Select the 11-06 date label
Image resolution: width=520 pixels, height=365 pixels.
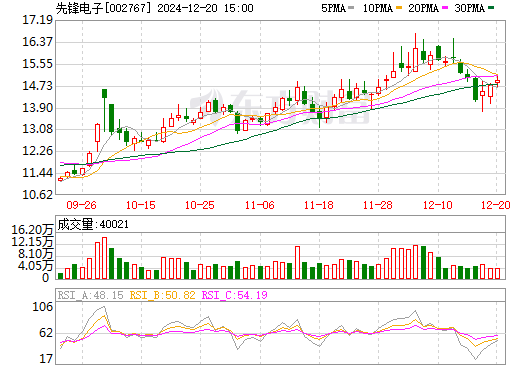(260, 205)
